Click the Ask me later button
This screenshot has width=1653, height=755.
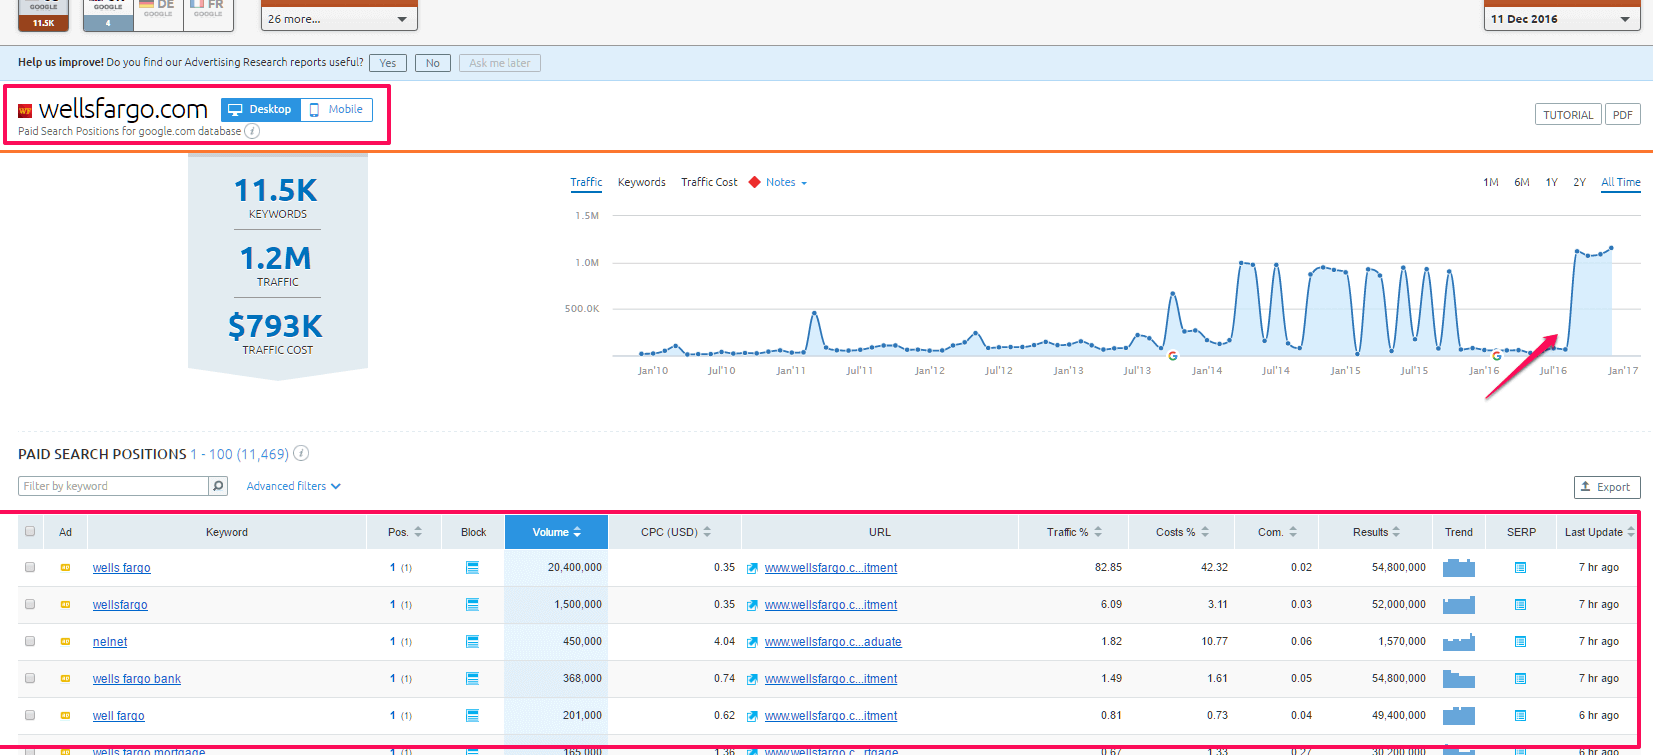(x=500, y=63)
